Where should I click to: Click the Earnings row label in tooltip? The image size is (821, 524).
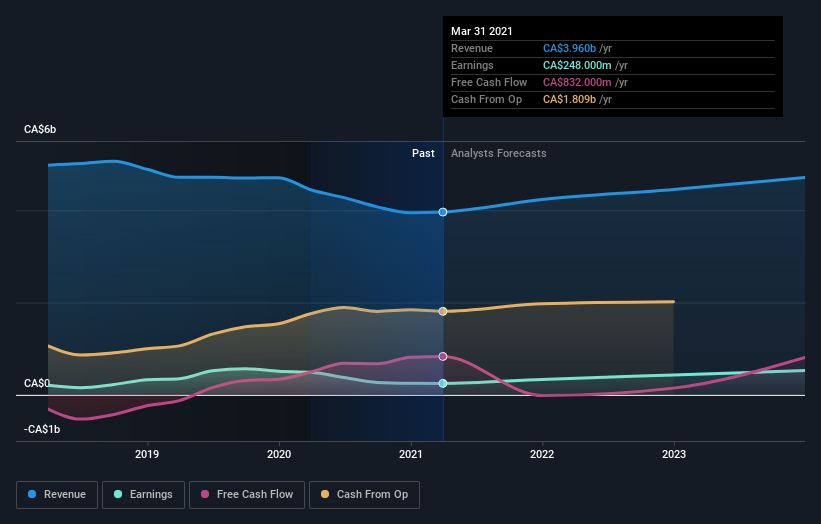coord(472,65)
